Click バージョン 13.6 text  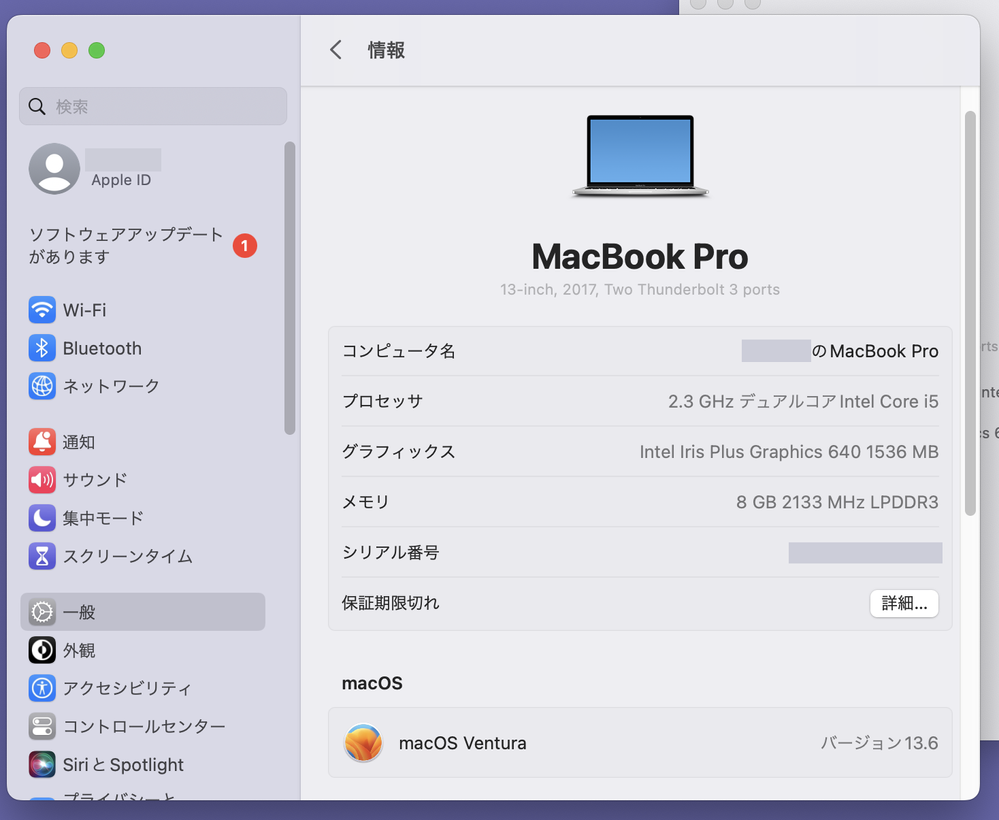click(x=879, y=743)
